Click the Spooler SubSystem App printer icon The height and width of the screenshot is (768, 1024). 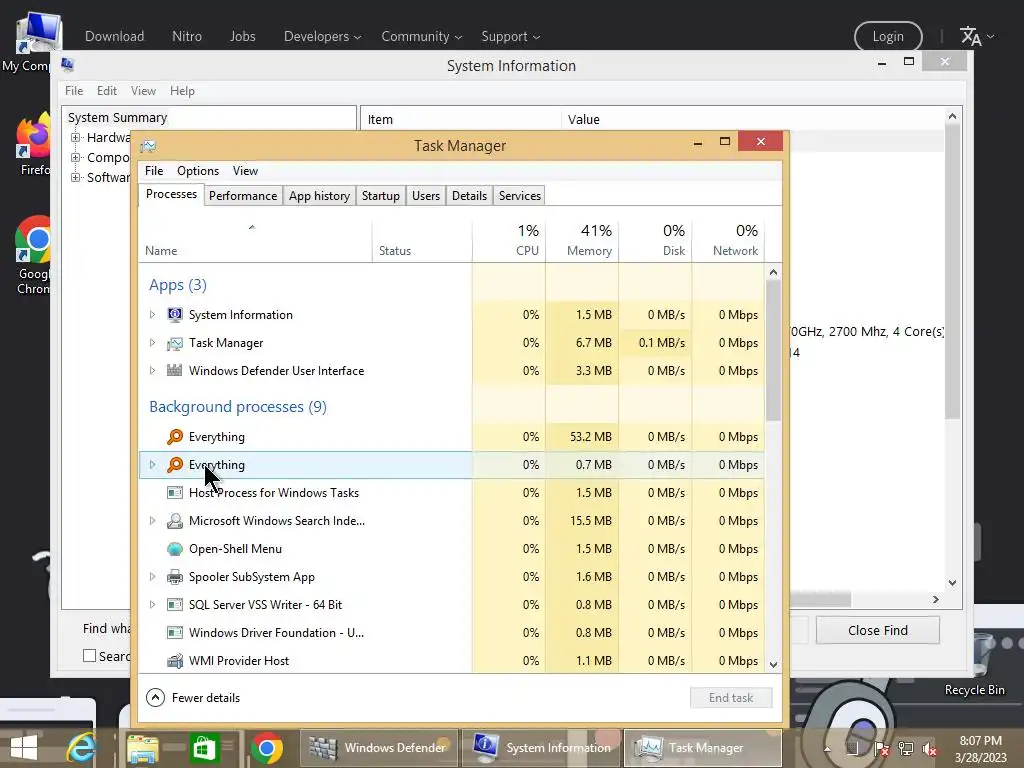(x=174, y=577)
